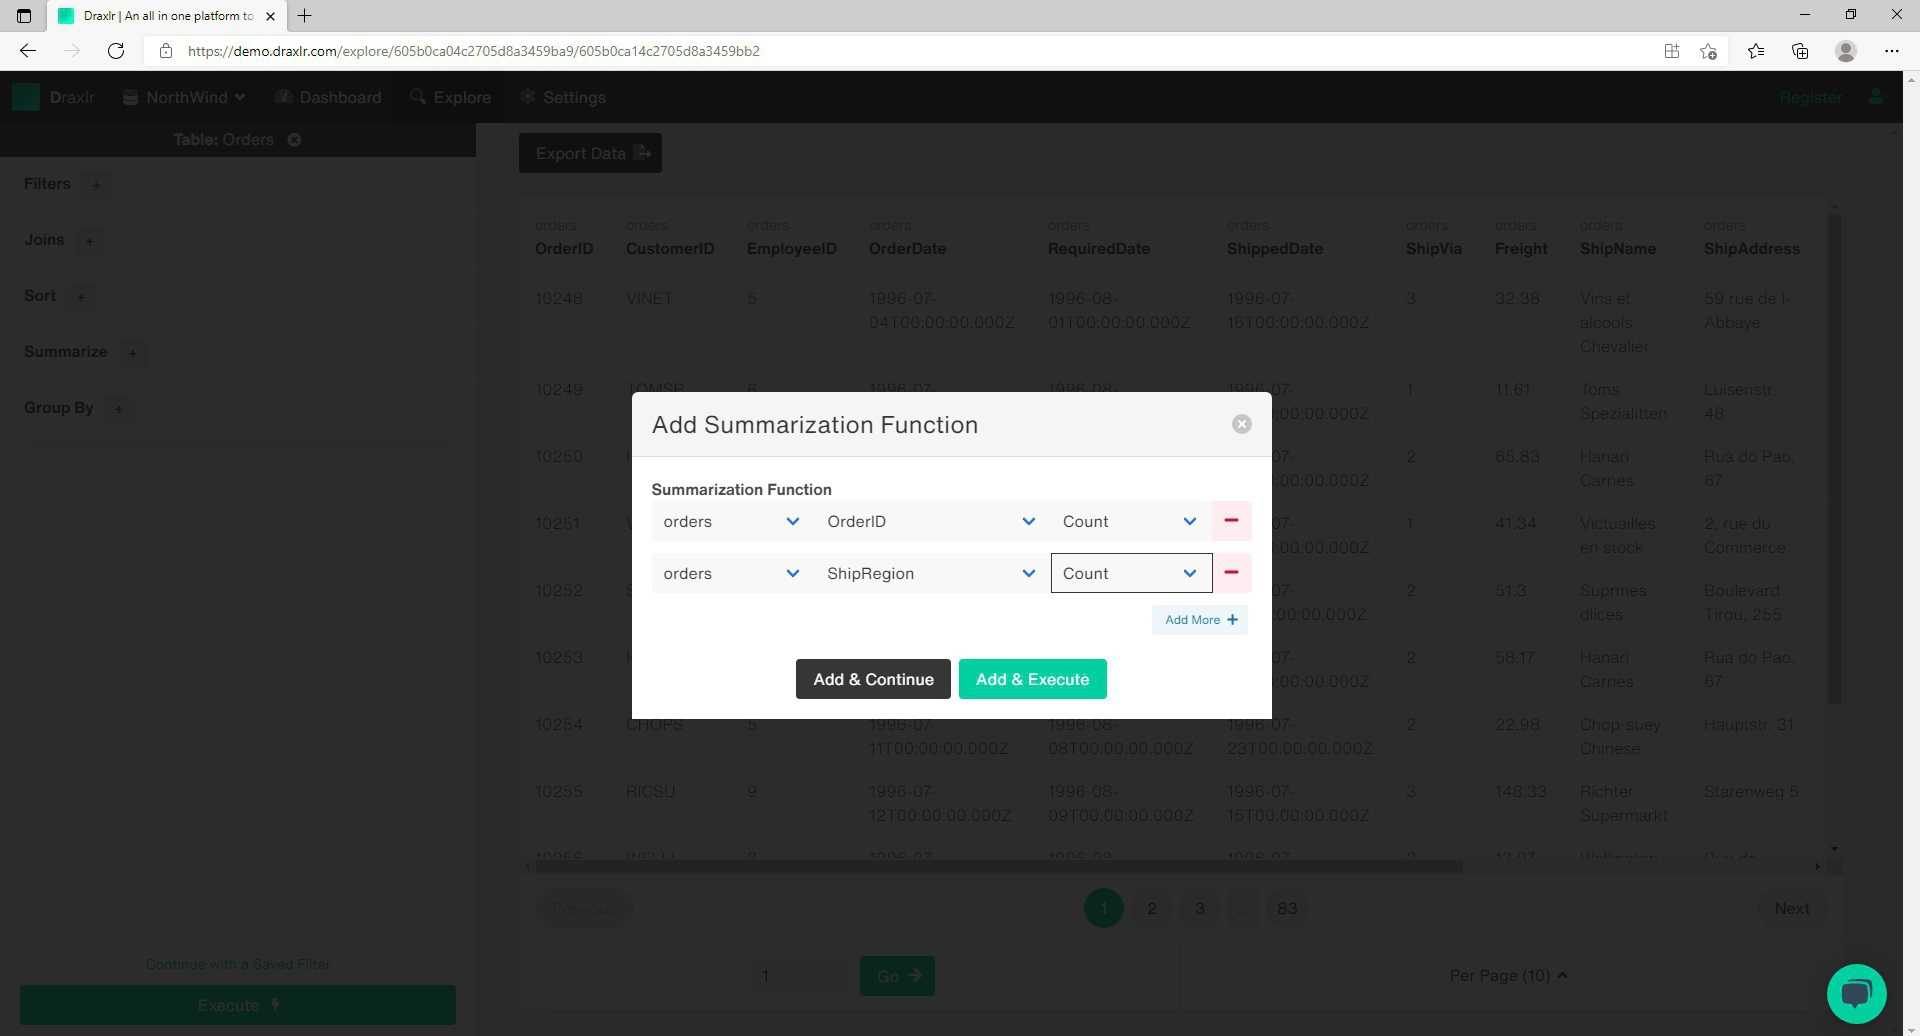
Task: Remove the Orders table selection
Action: click(294, 140)
